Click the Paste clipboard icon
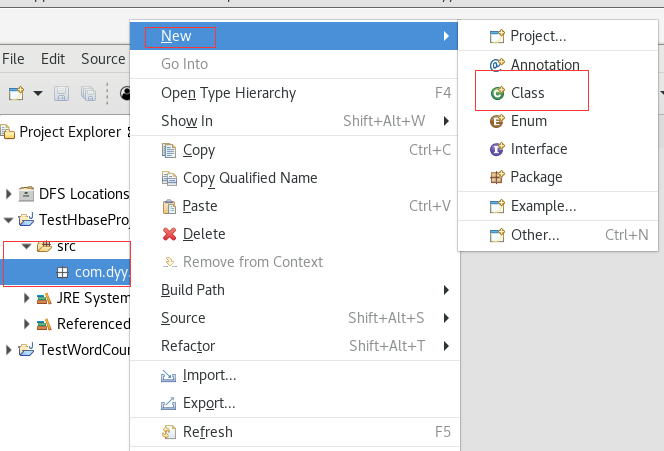This screenshot has width=664, height=451. [x=169, y=207]
